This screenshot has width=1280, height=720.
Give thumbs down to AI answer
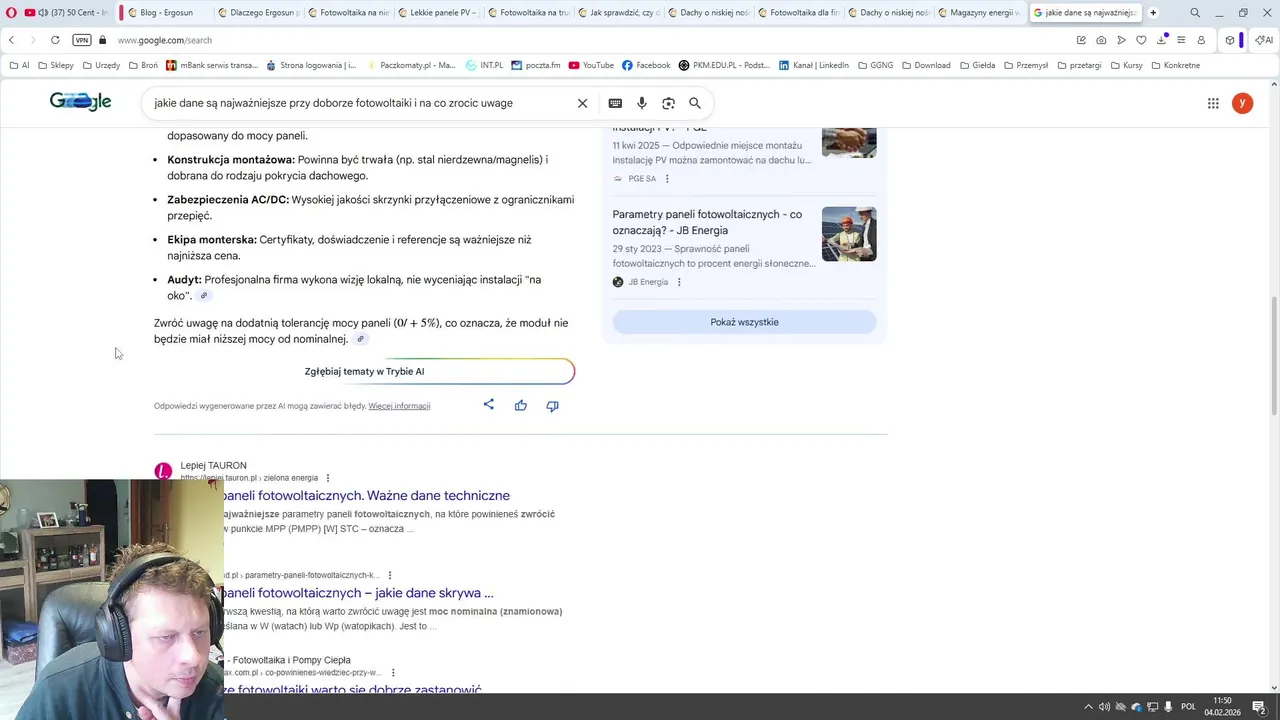pyautogui.click(x=552, y=405)
